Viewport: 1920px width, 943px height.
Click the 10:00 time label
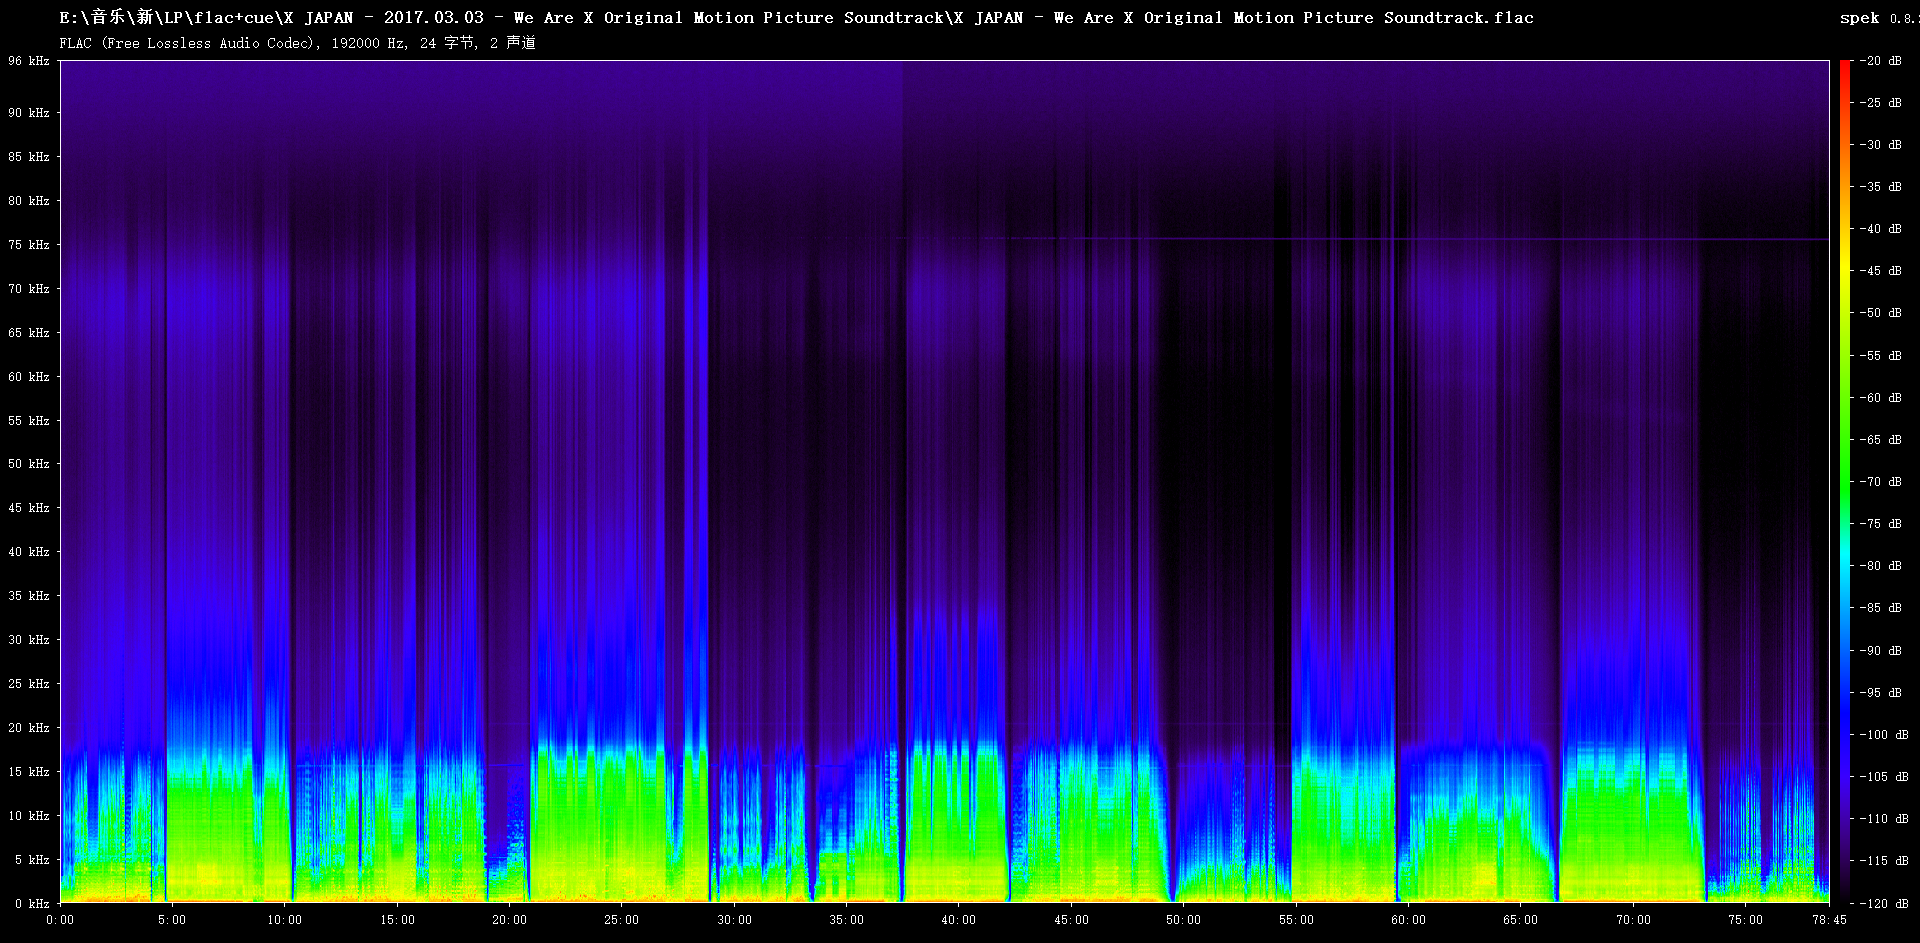tap(284, 920)
